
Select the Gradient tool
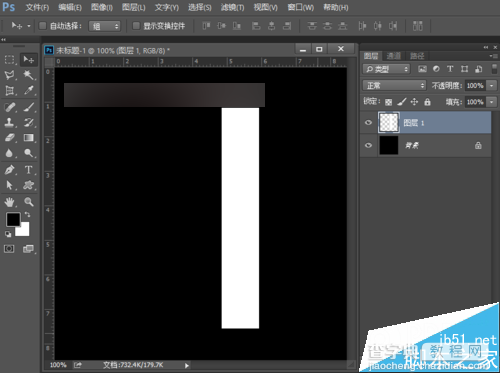point(29,138)
